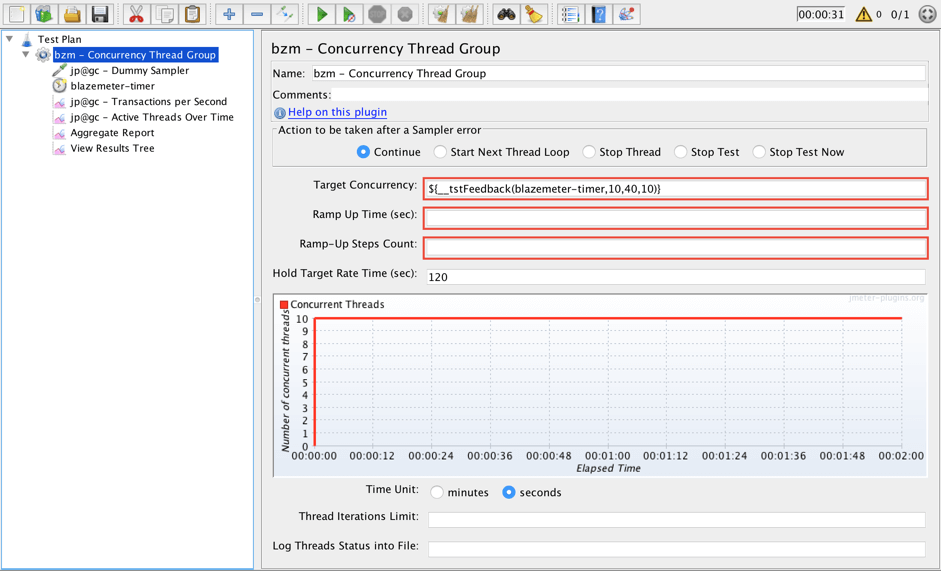
Task: Copy the selected element
Action: [x=164, y=14]
